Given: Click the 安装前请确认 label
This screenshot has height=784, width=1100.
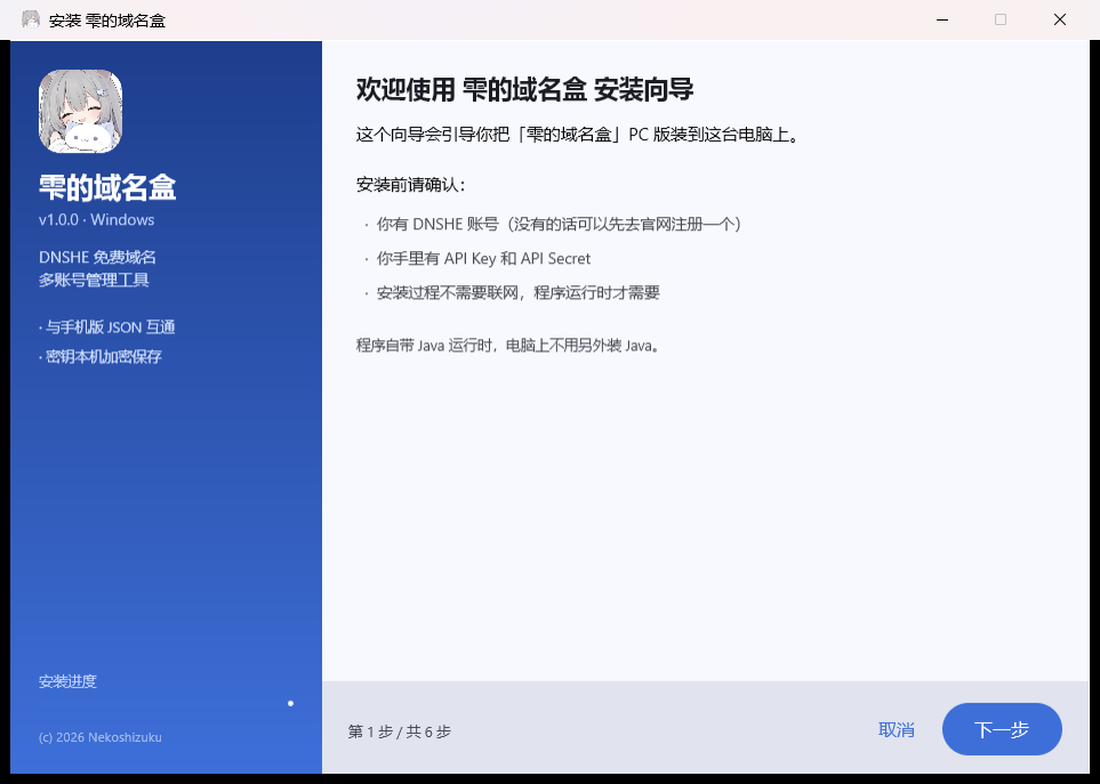Looking at the screenshot, I should click(x=410, y=185).
